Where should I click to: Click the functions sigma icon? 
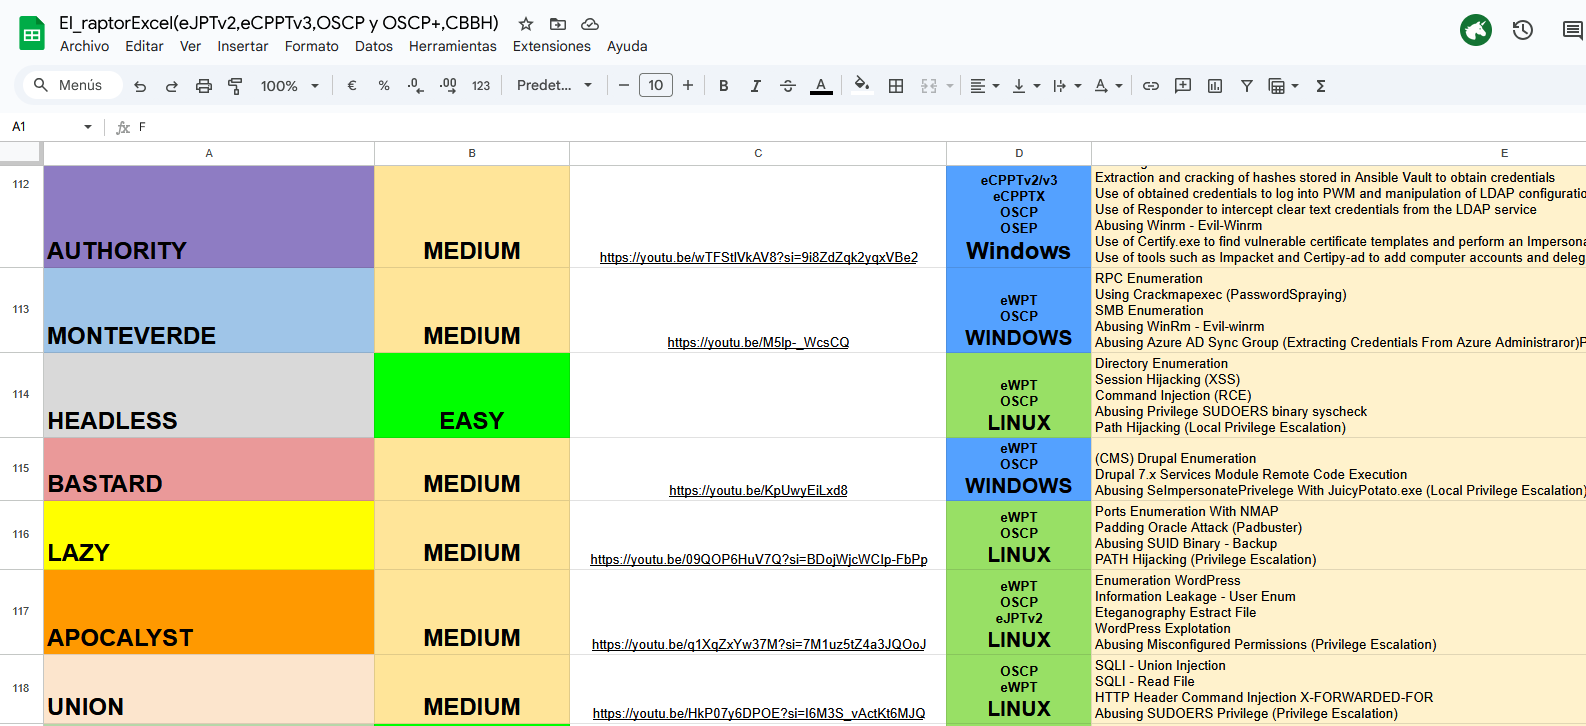tap(1321, 86)
